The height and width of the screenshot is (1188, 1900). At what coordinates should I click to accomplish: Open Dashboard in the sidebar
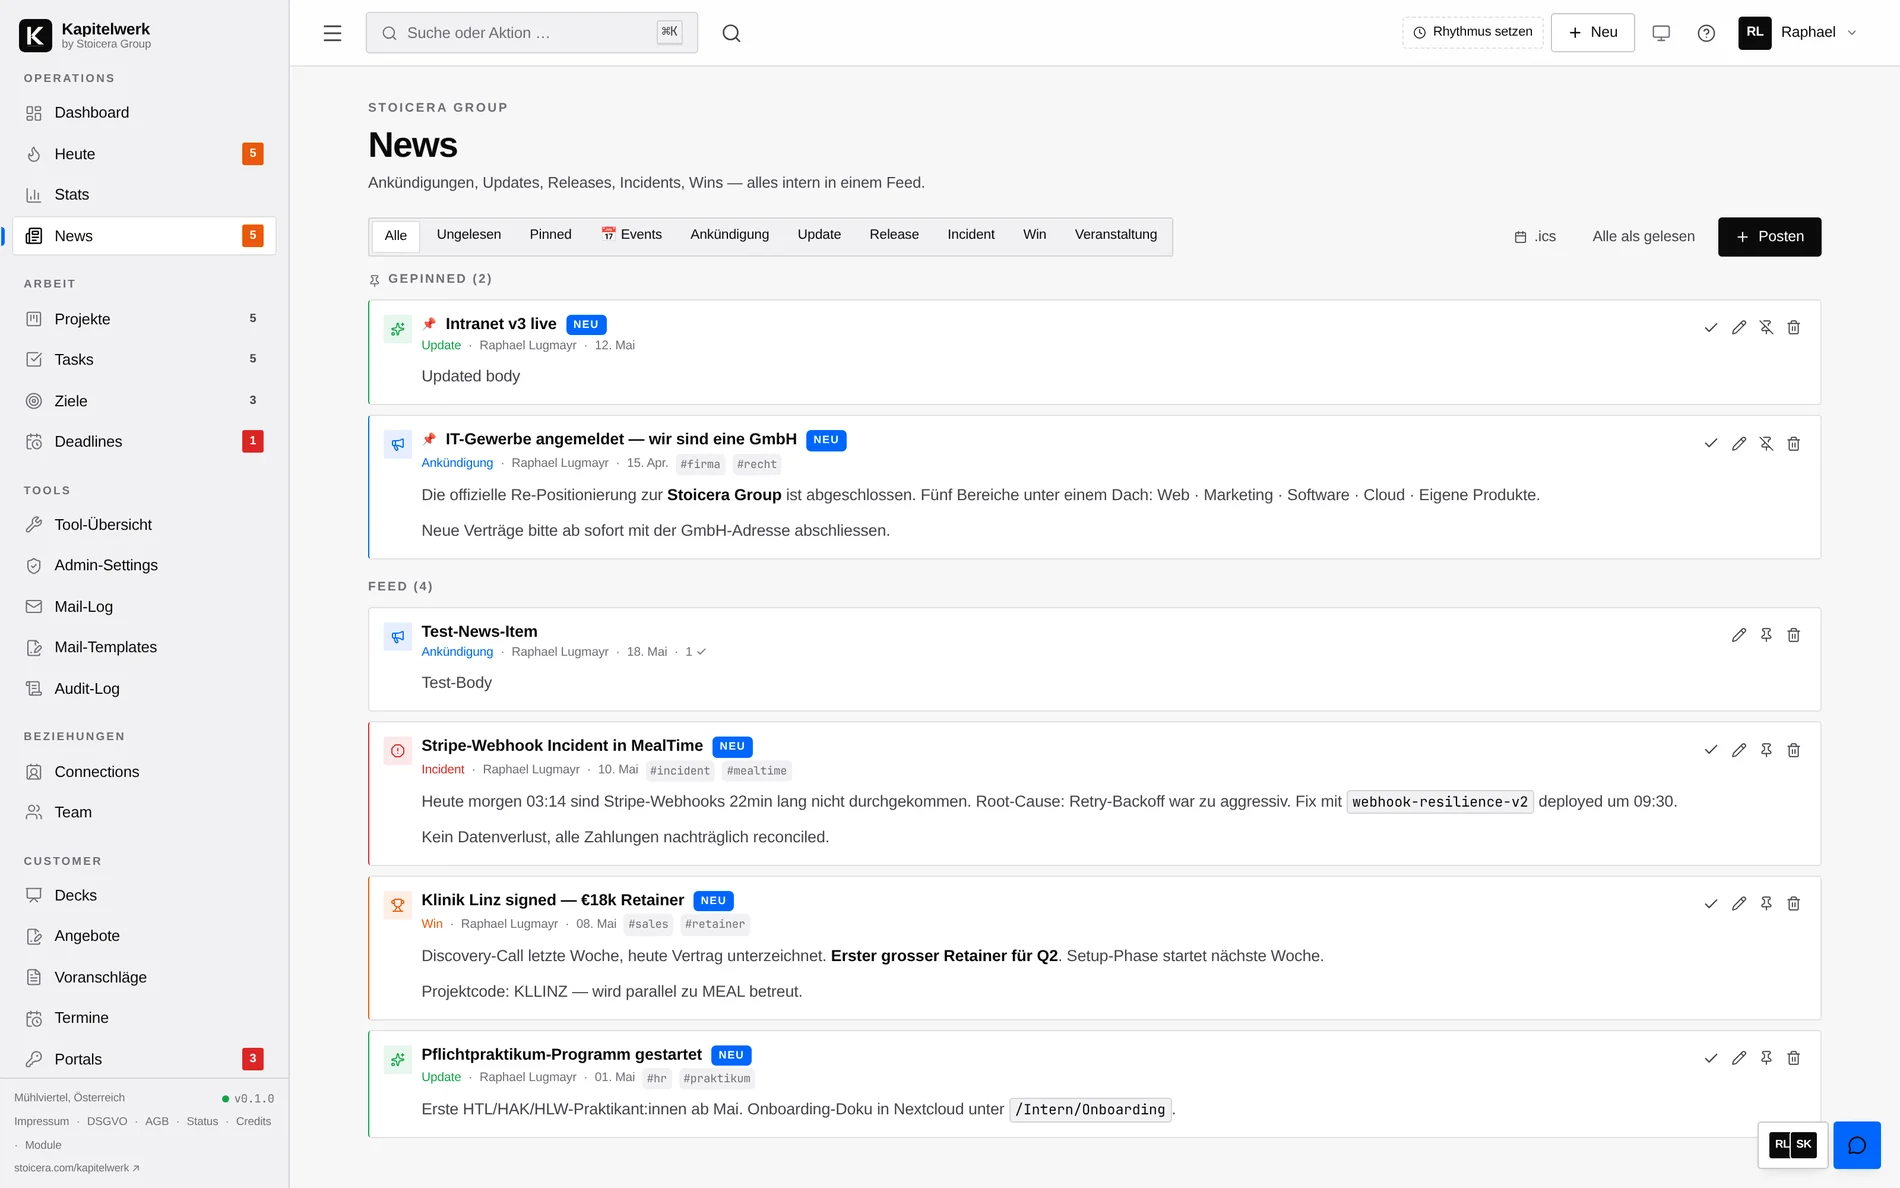click(144, 113)
